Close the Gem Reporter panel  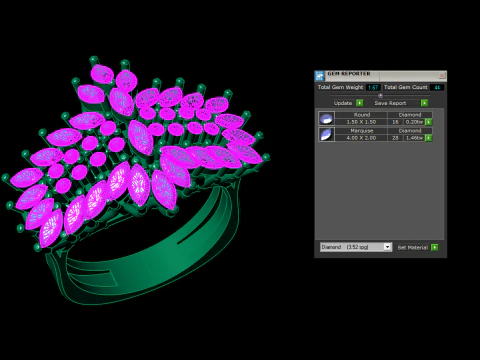[442, 76]
